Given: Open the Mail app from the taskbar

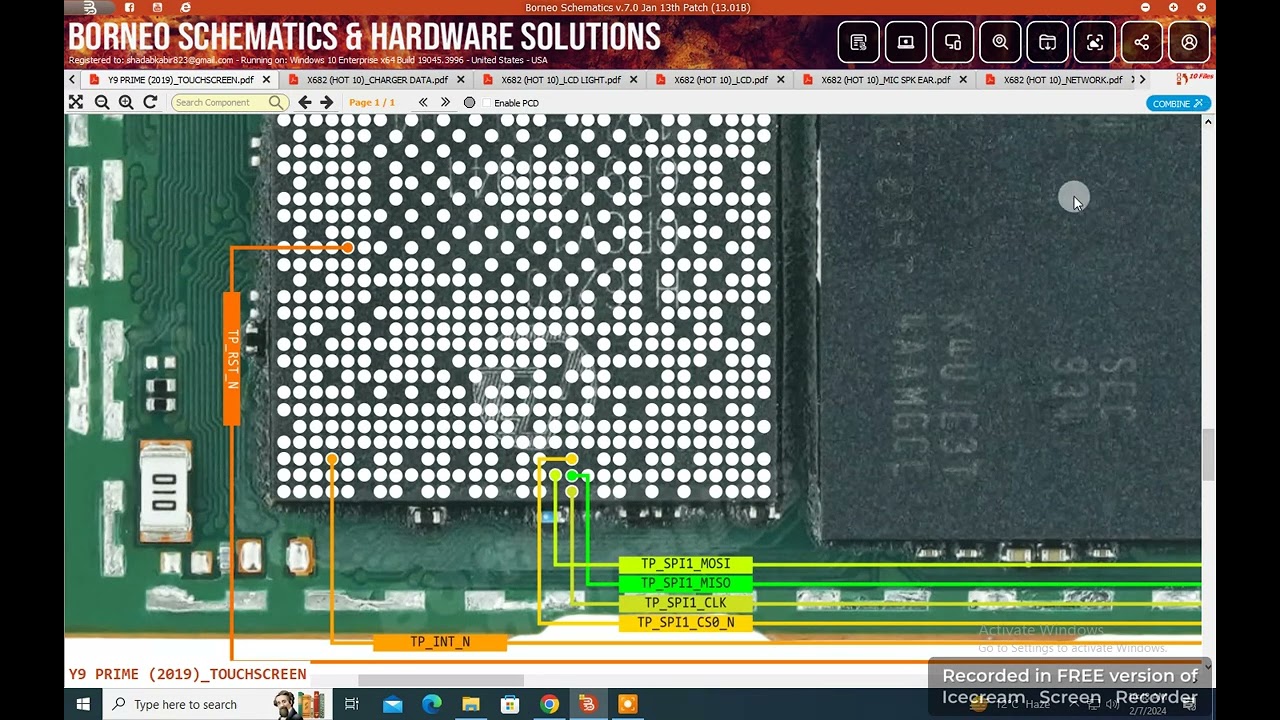Looking at the screenshot, I should point(392,704).
